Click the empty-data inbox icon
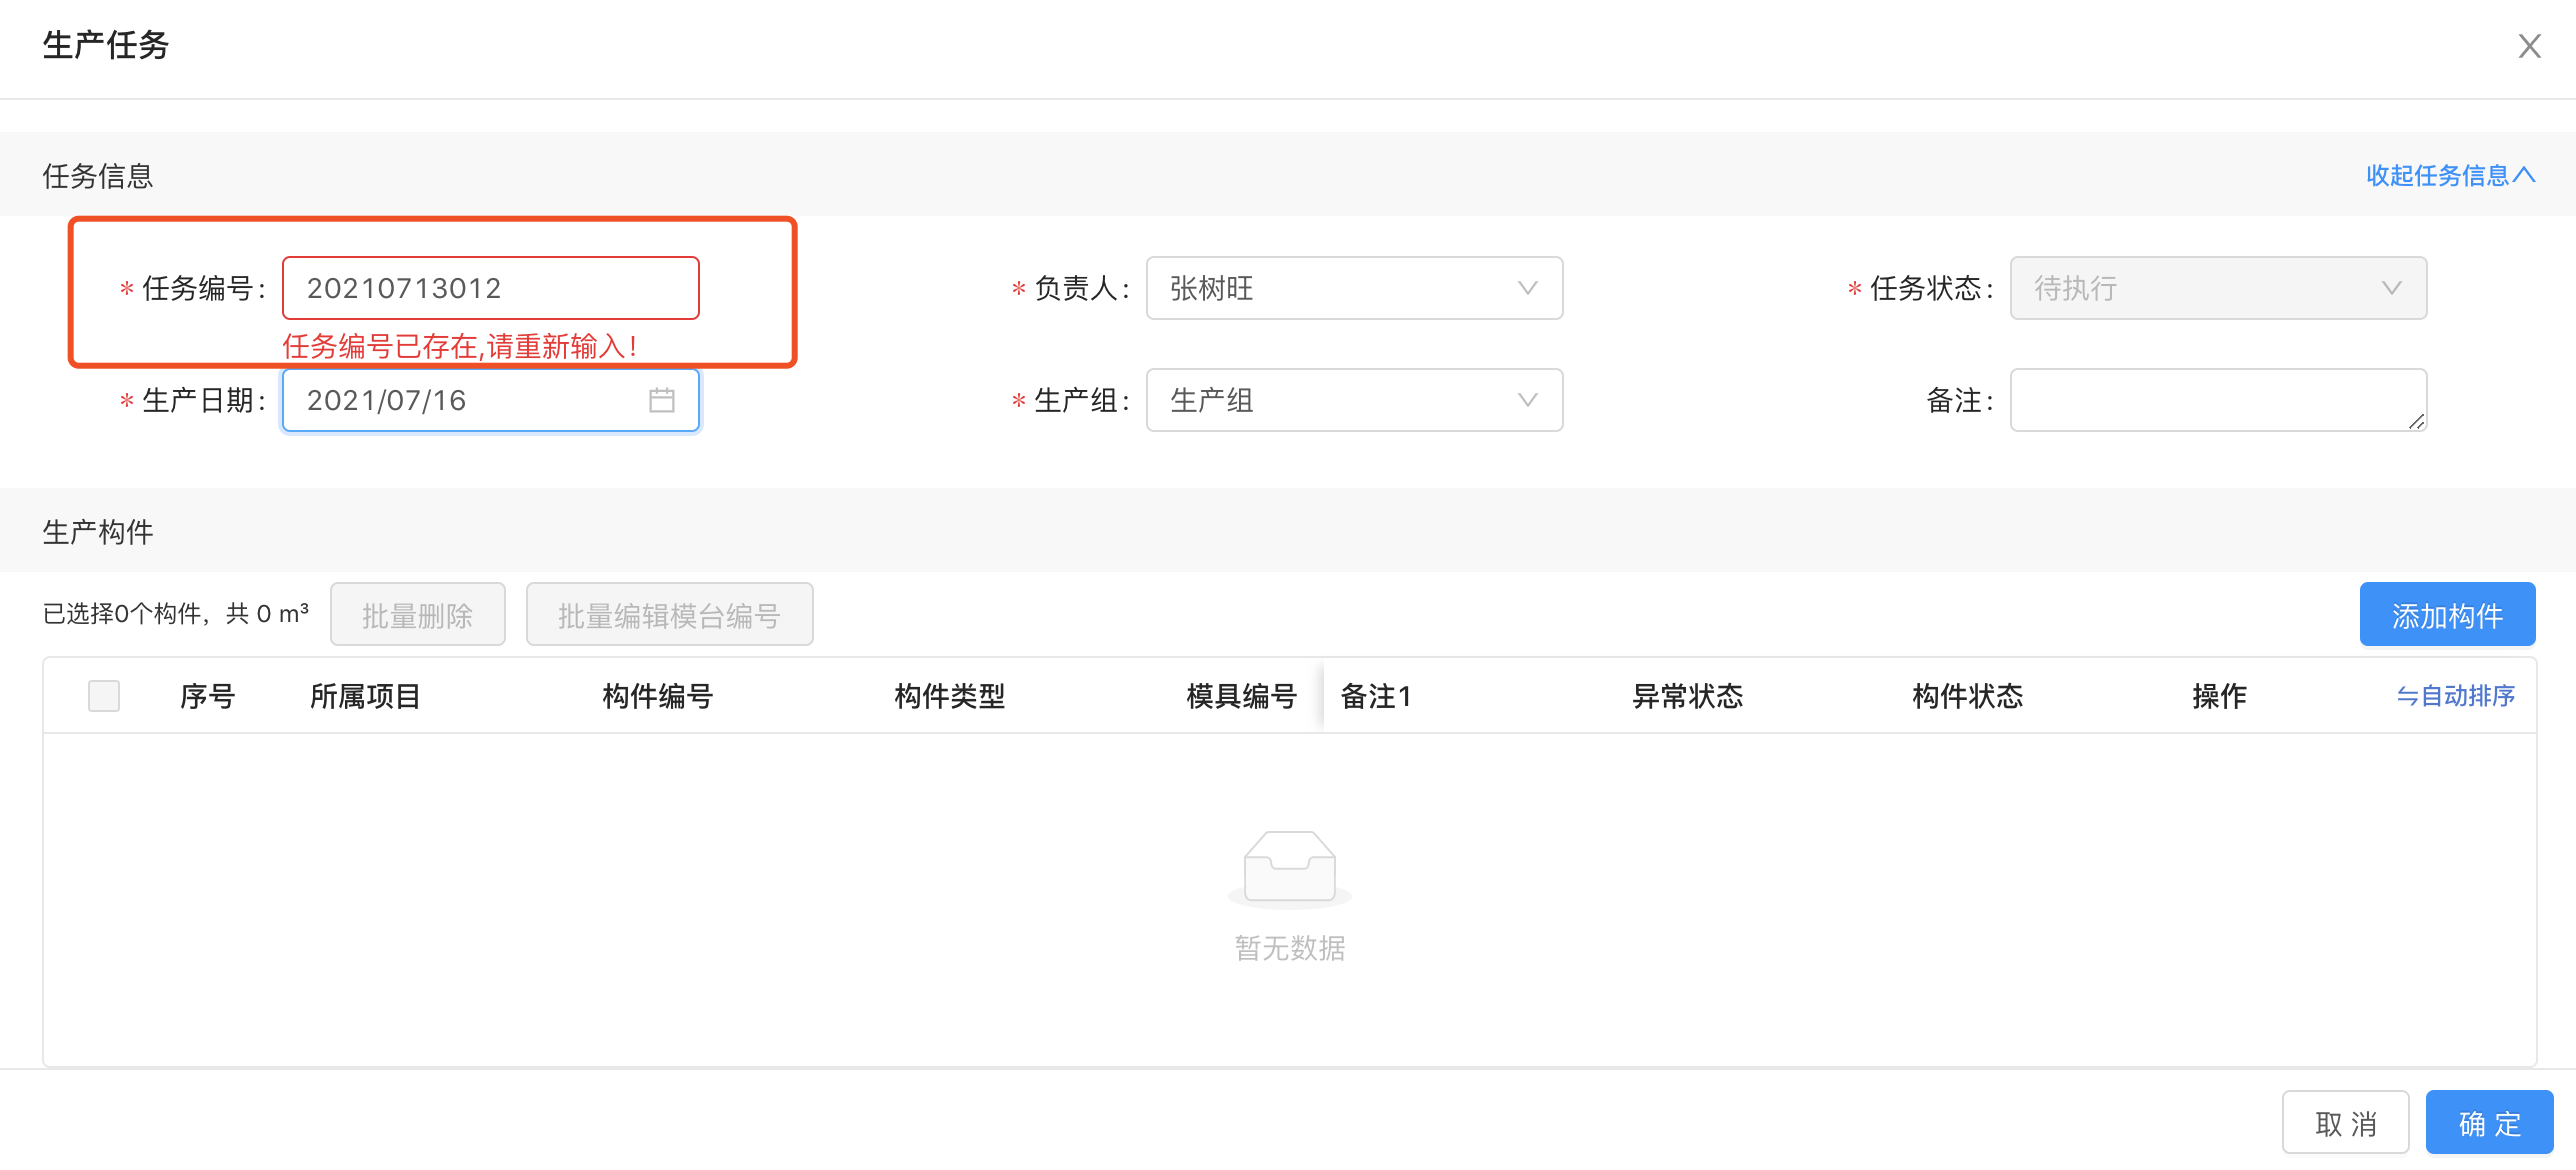 pos(1289,866)
